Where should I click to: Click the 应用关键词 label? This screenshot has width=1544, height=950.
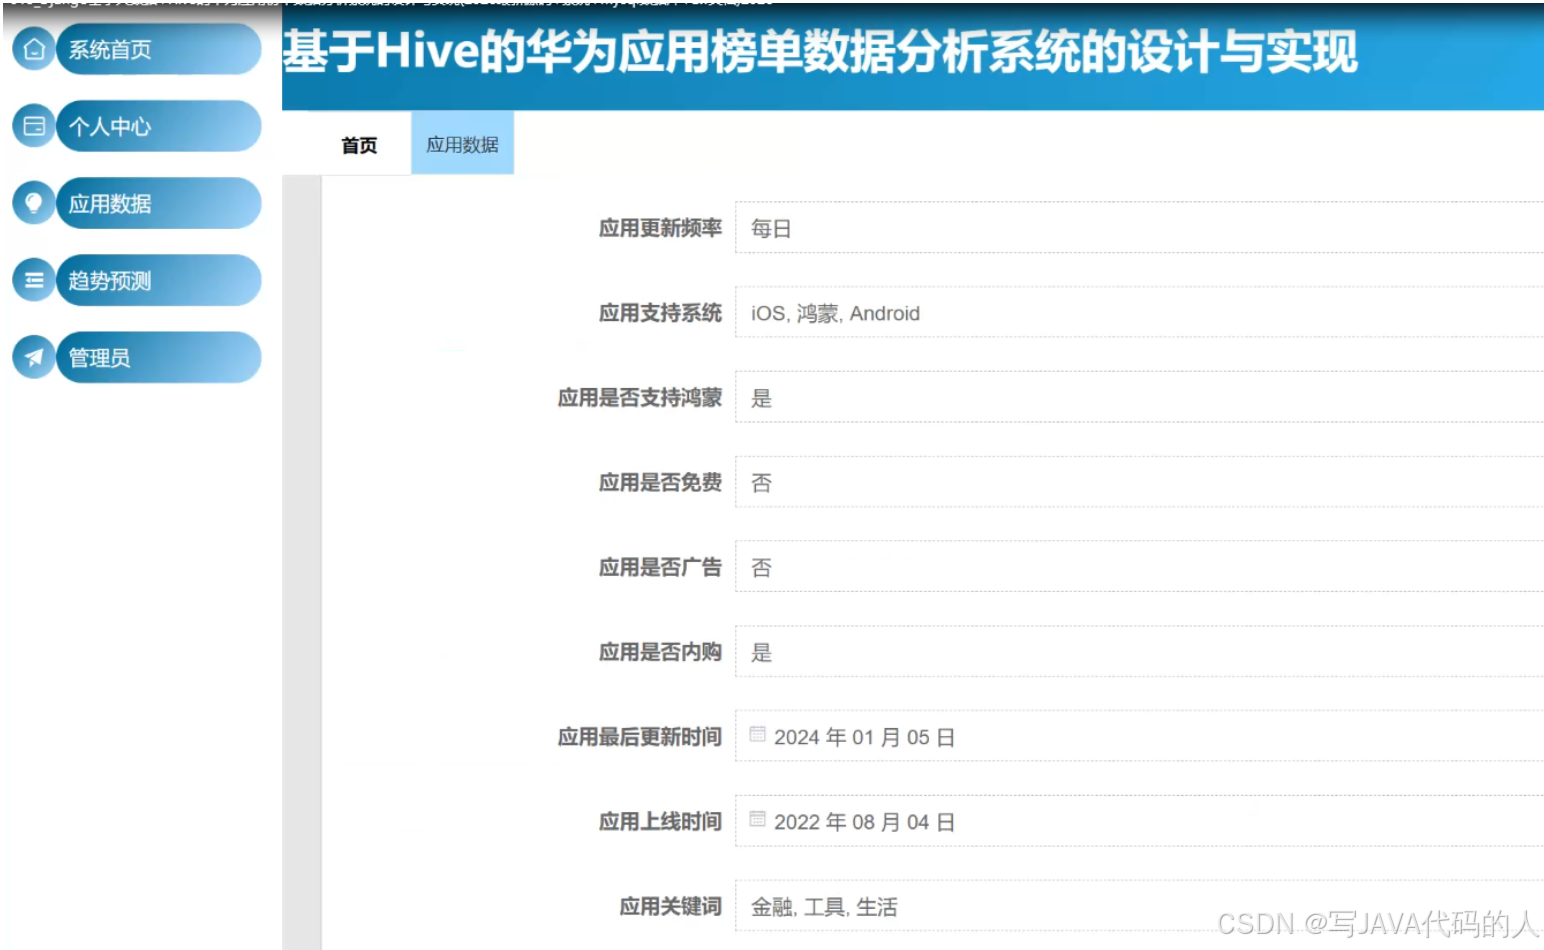(x=670, y=906)
